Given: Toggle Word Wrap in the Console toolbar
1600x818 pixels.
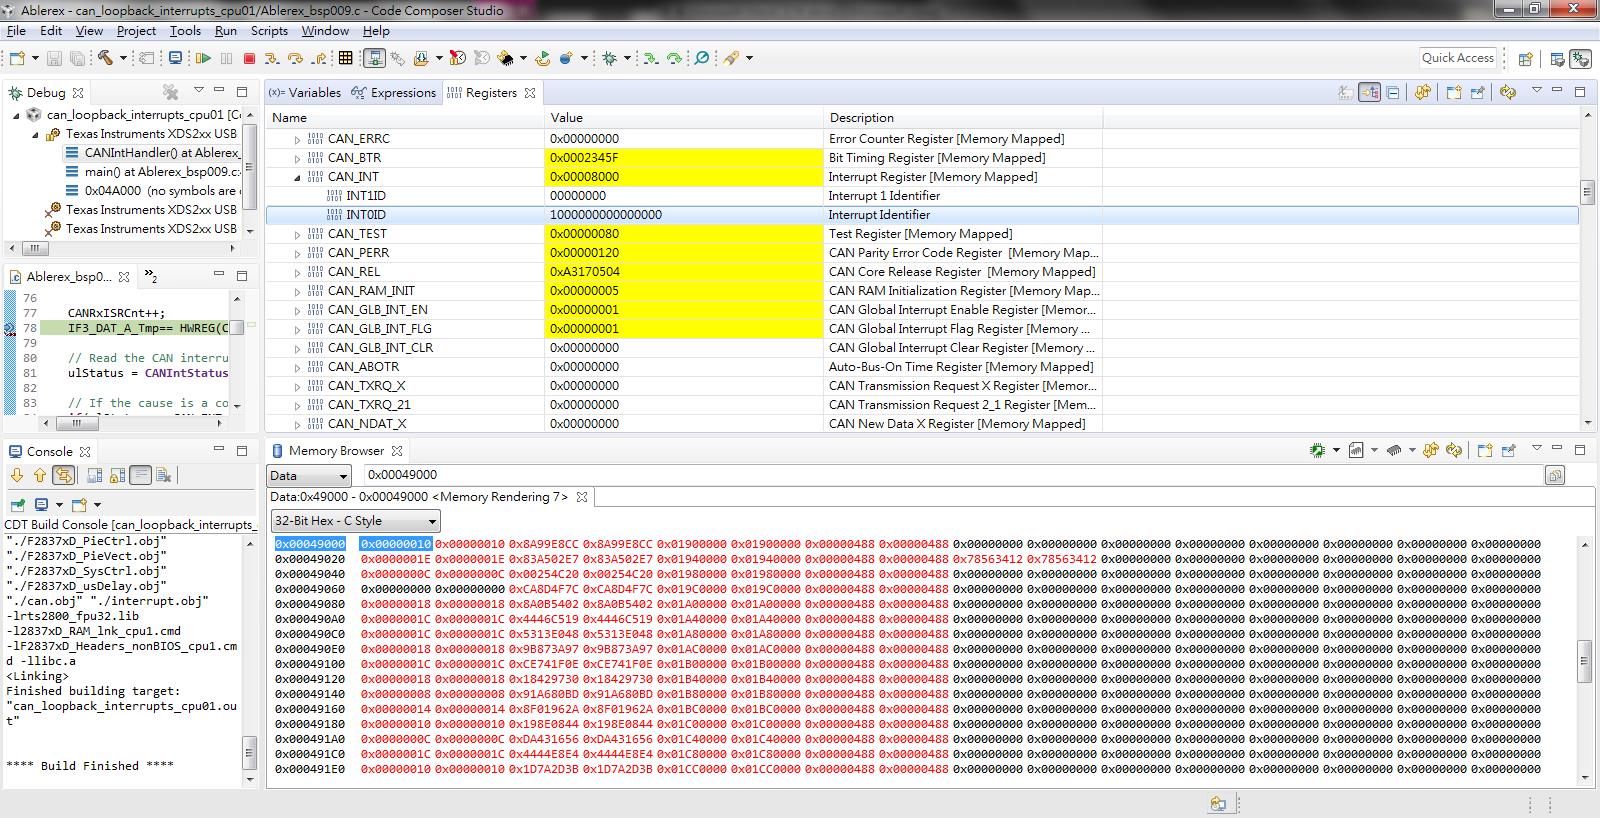Looking at the screenshot, I should [x=140, y=476].
